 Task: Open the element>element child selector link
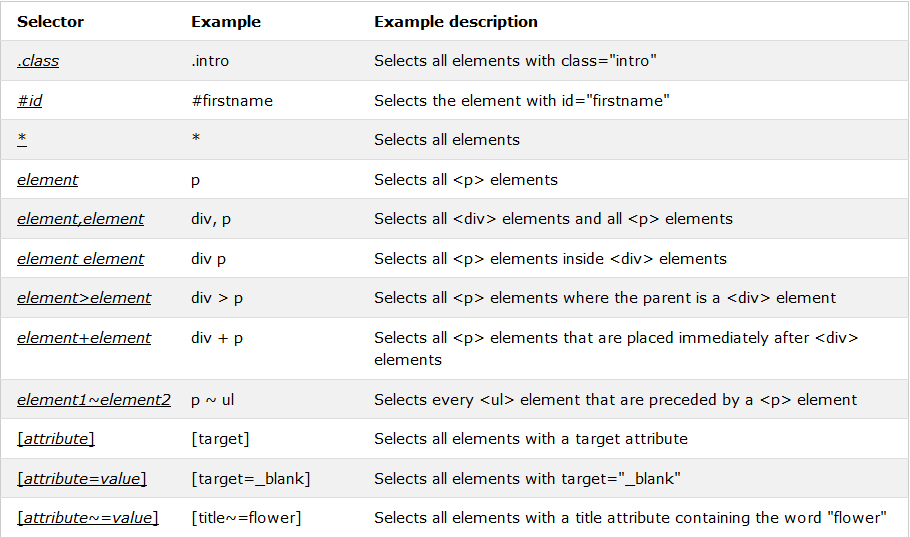pos(84,298)
